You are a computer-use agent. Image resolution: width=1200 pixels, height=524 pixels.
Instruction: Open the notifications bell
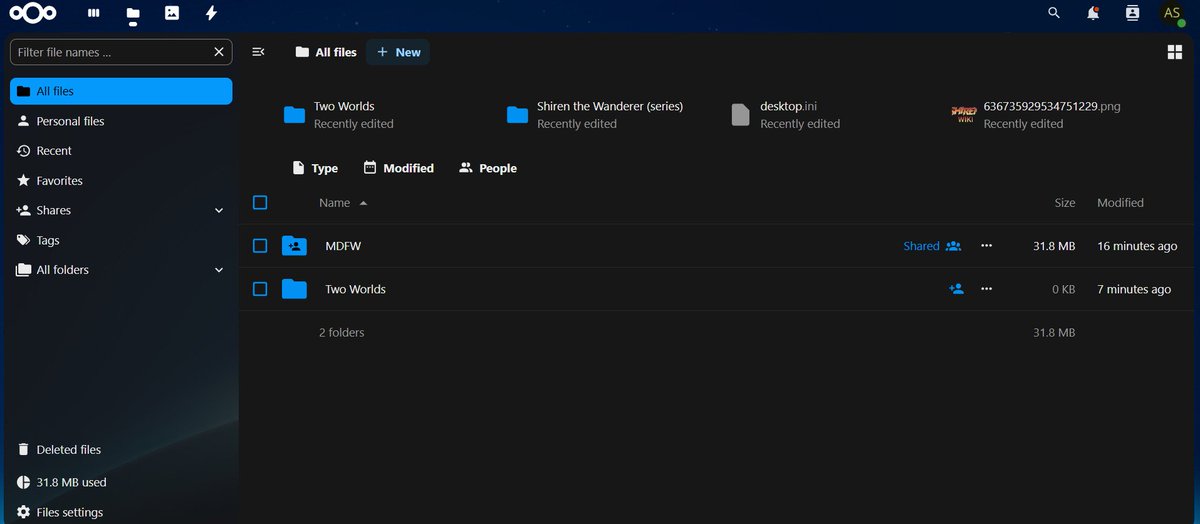[1093, 13]
